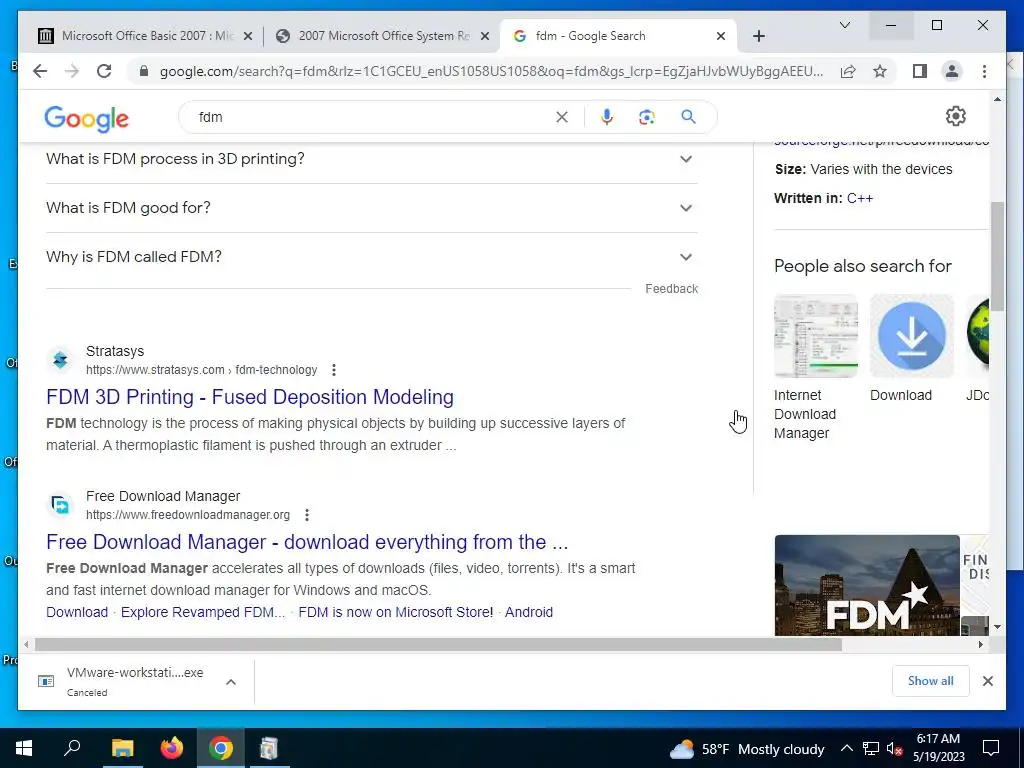Open the tab search chevron

coord(844,25)
